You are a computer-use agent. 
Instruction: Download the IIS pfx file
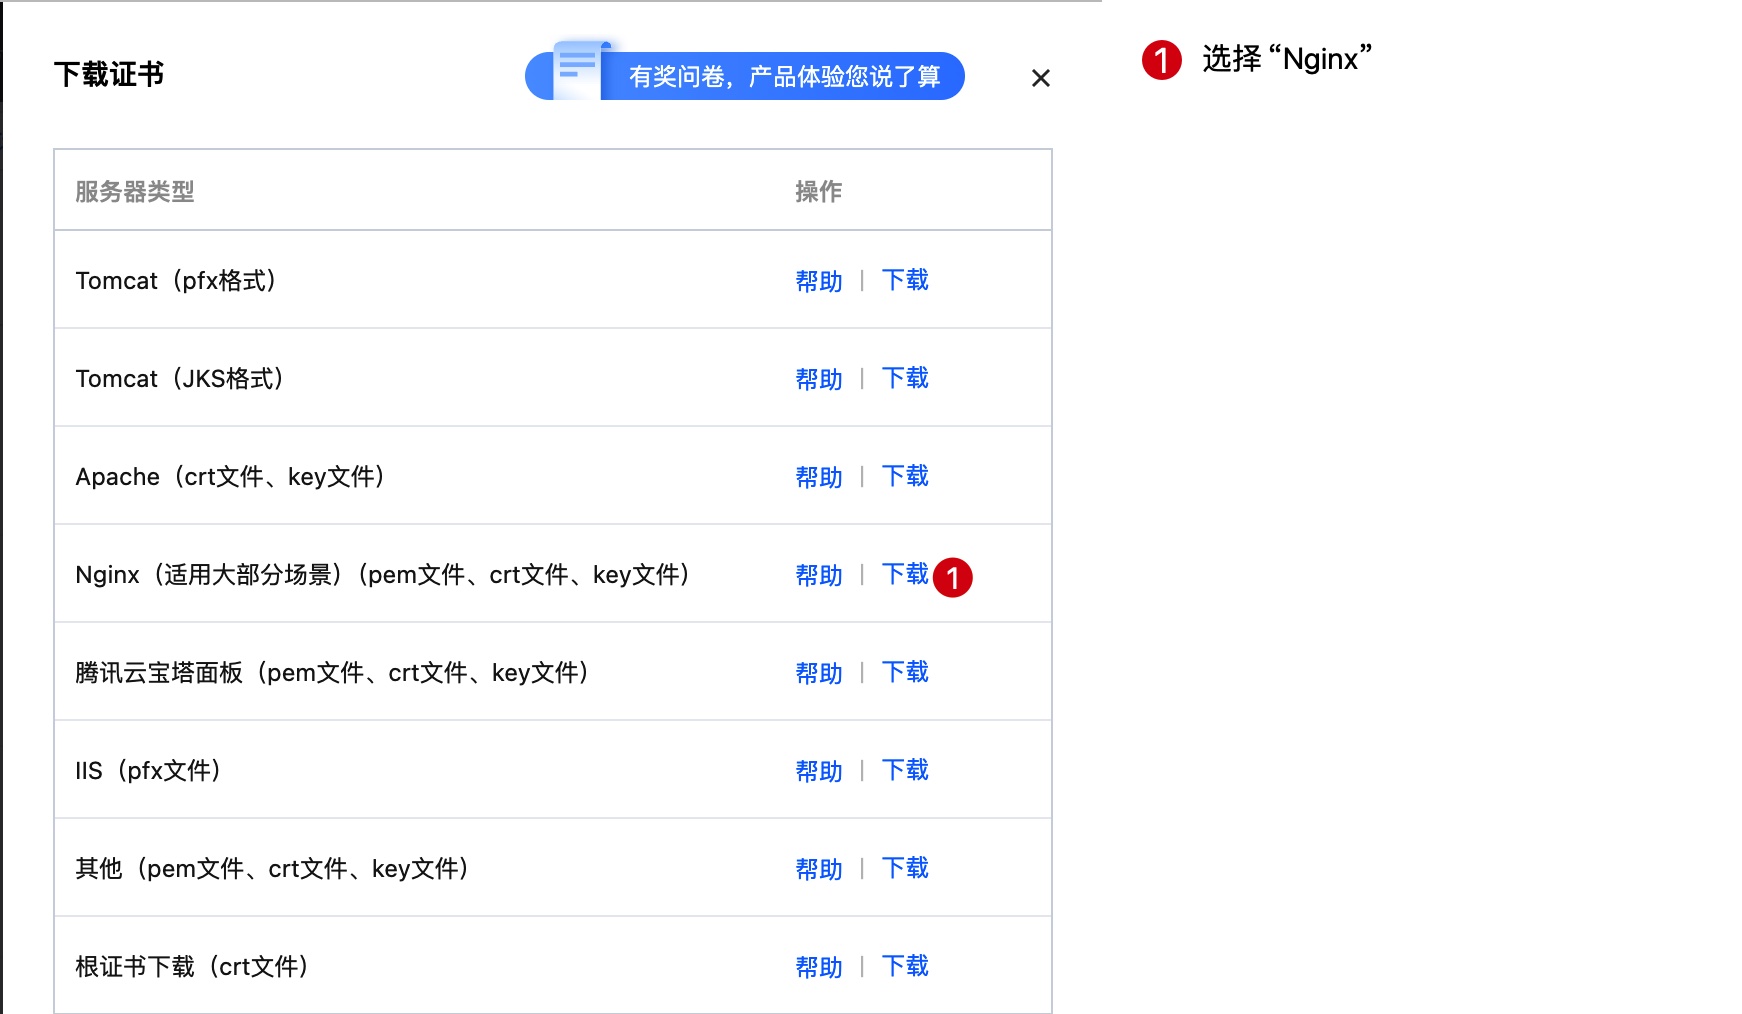coord(905,770)
